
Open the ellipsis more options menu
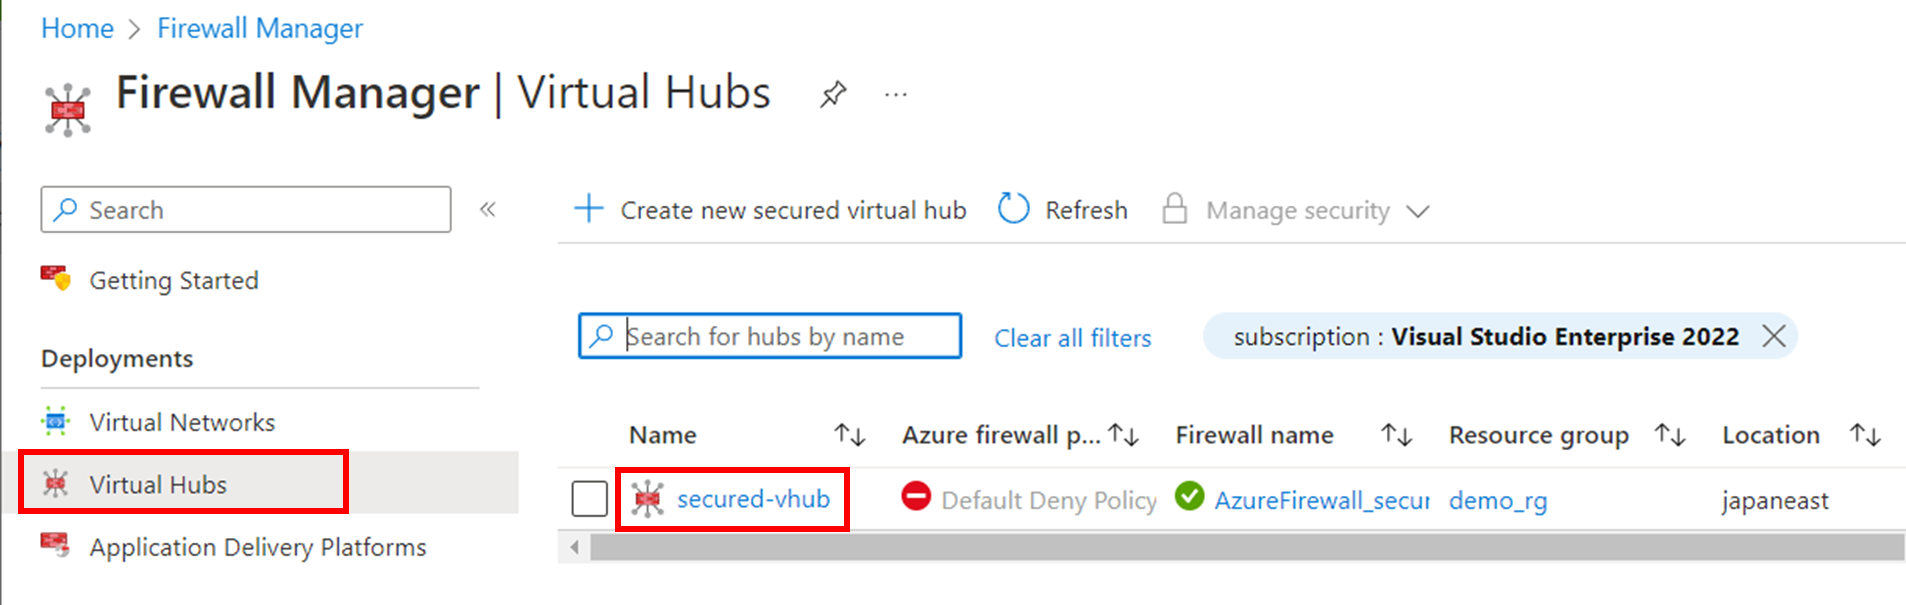(896, 95)
